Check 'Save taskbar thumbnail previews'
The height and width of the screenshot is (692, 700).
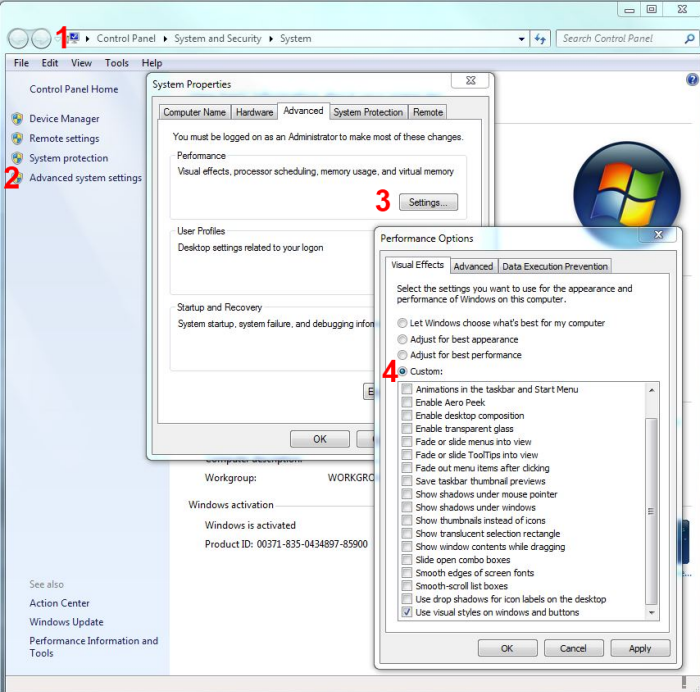point(407,481)
